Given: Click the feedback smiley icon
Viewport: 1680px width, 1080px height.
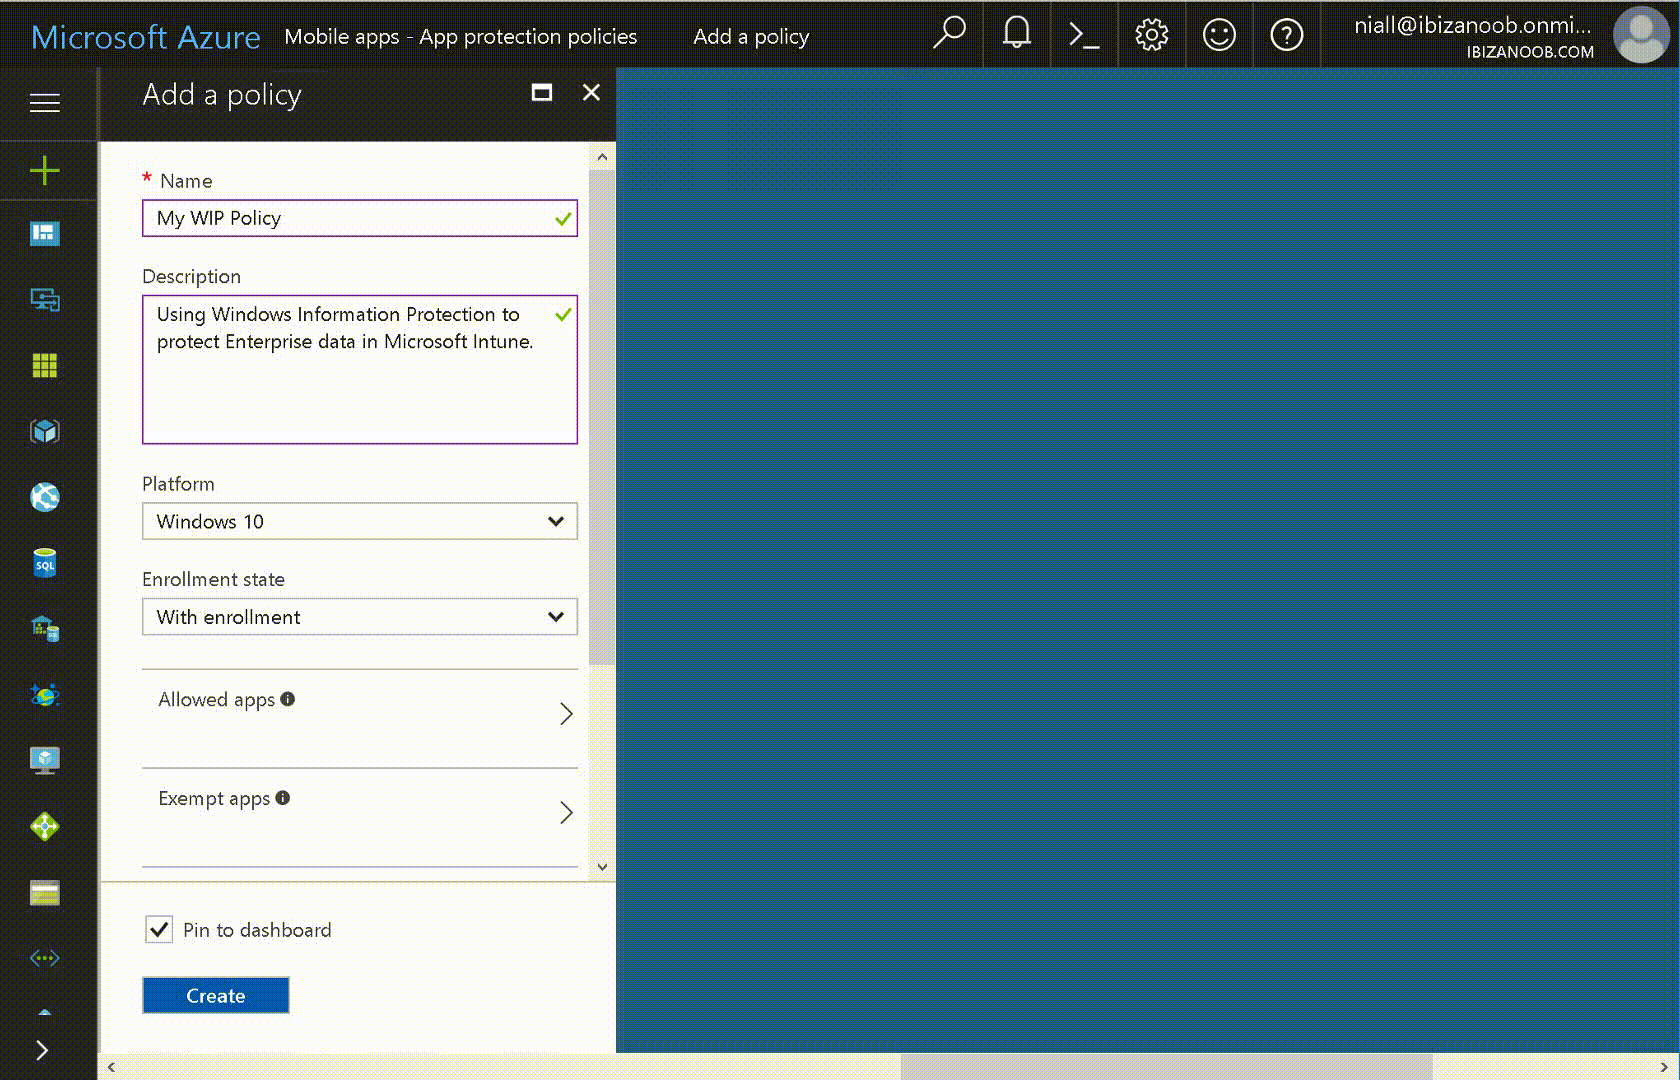Looking at the screenshot, I should point(1219,35).
